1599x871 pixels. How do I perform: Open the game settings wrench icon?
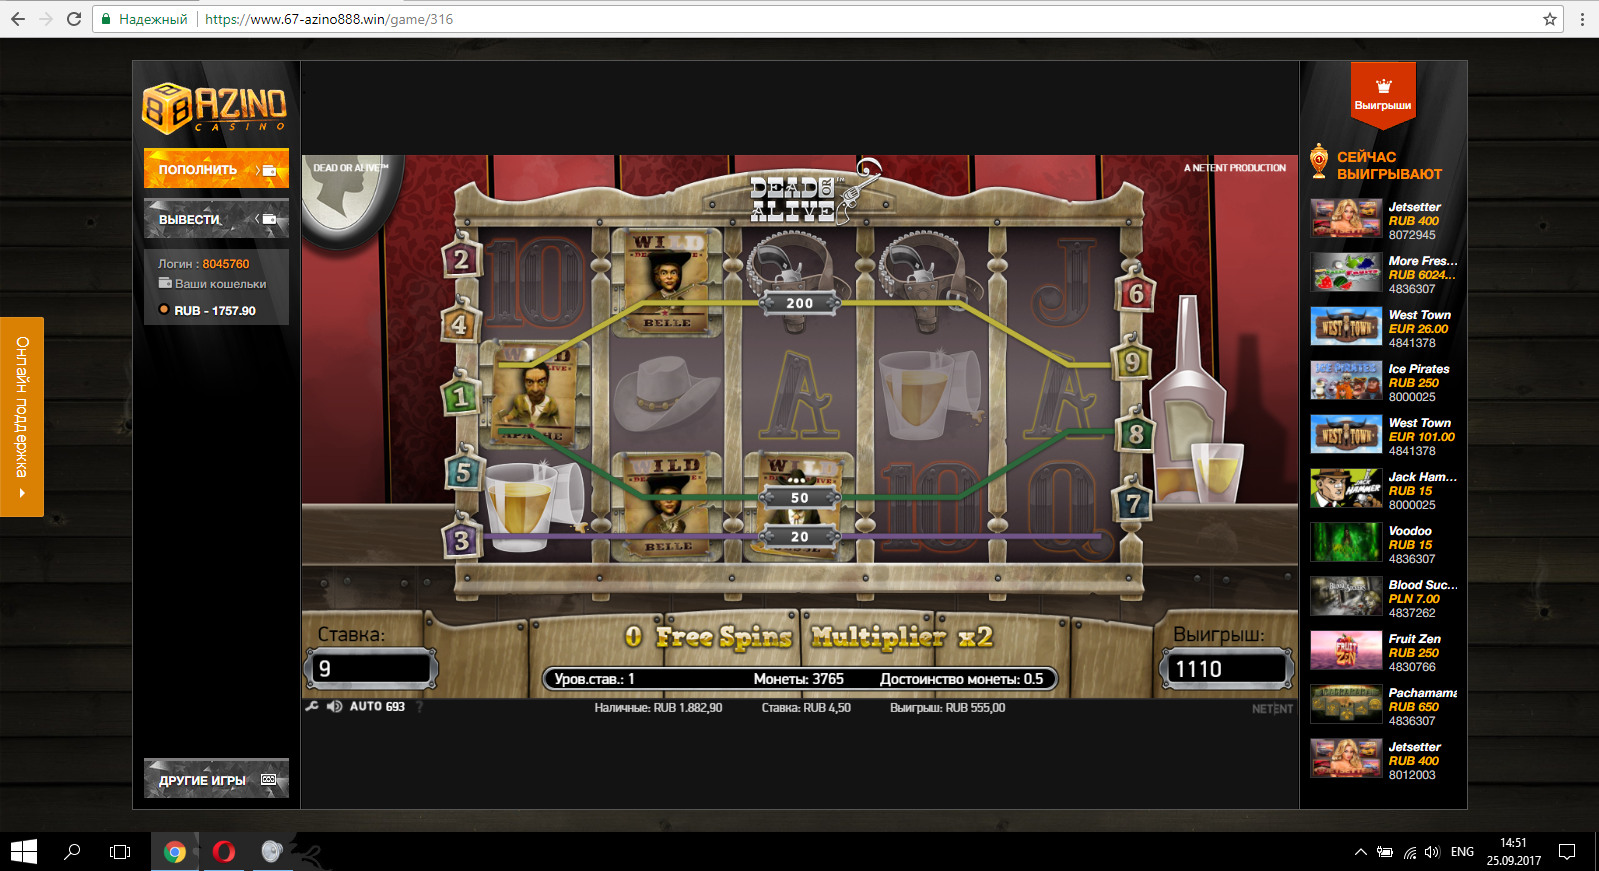(312, 706)
